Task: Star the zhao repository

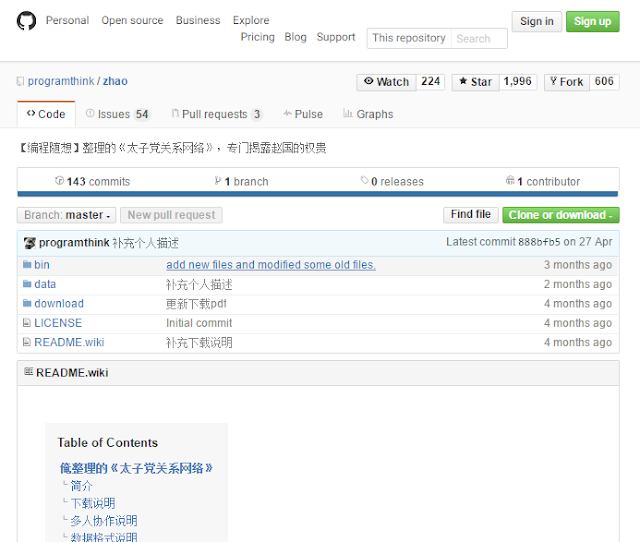Action: [475, 82]
